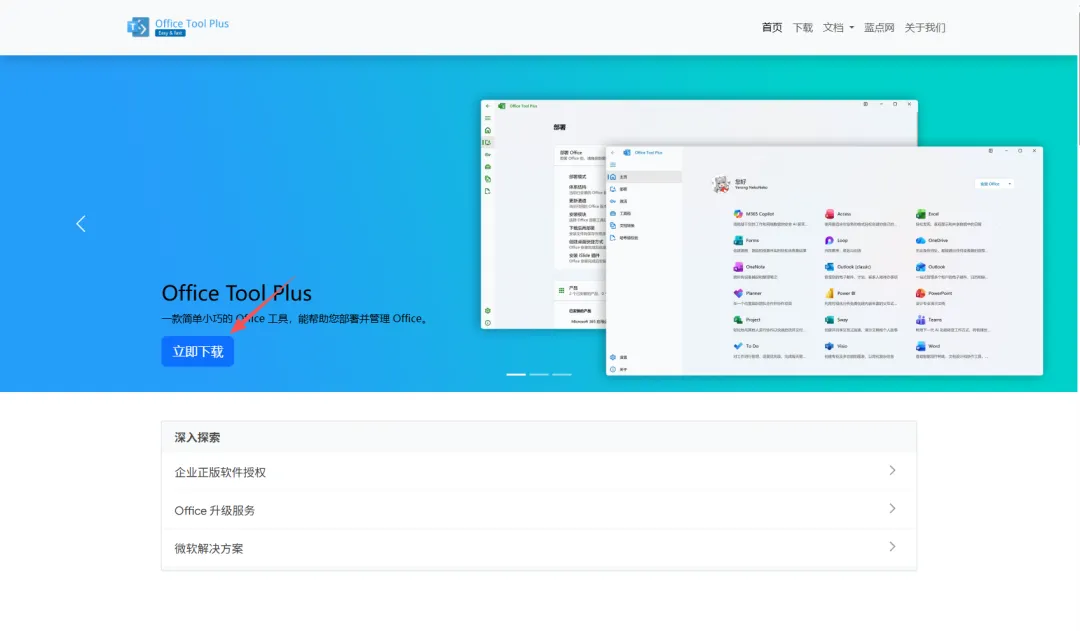
Task: Click the Forms icon in slide screenshot
Action: (x=738, y=240)
